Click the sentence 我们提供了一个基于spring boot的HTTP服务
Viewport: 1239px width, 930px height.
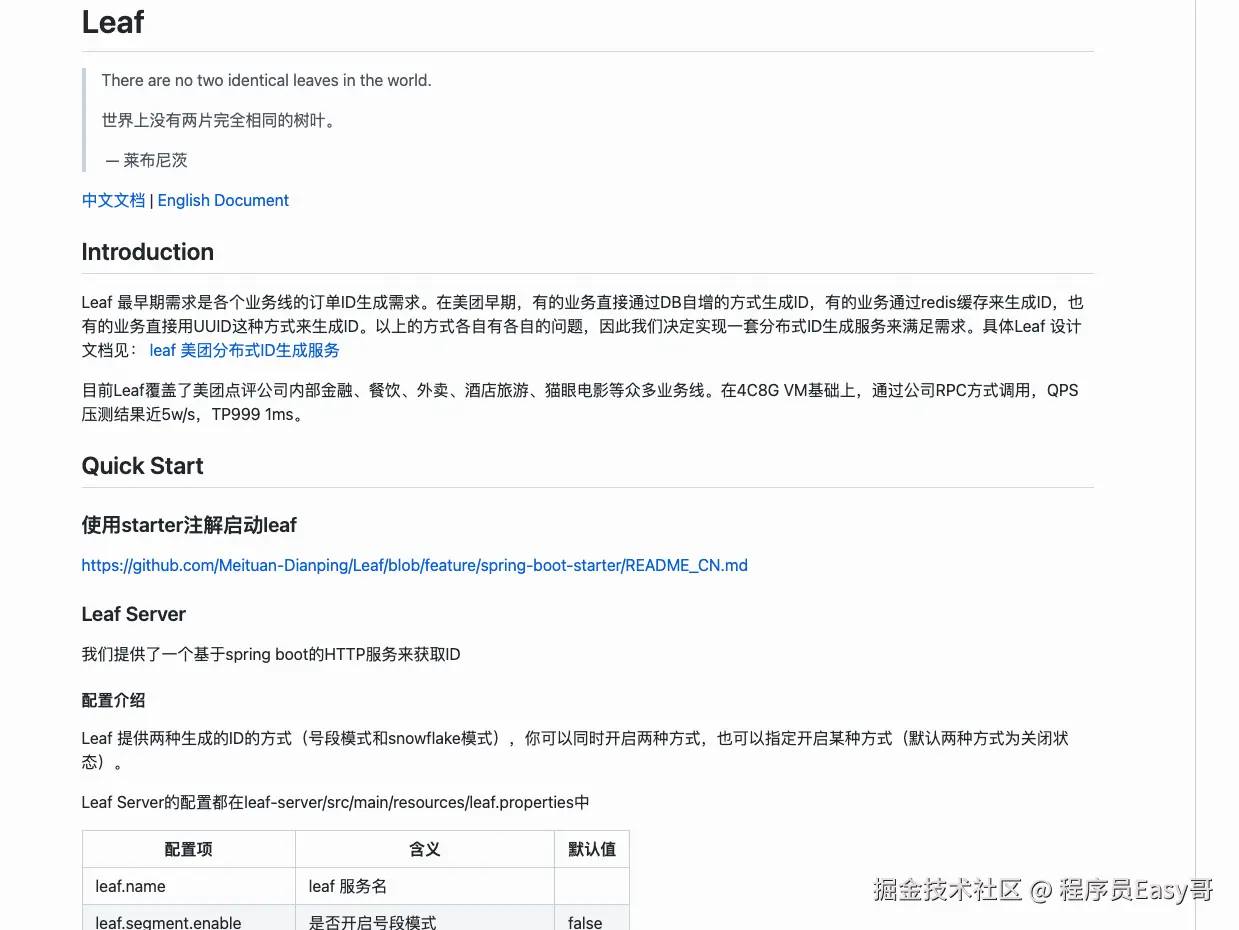click(x=271, y=655)
